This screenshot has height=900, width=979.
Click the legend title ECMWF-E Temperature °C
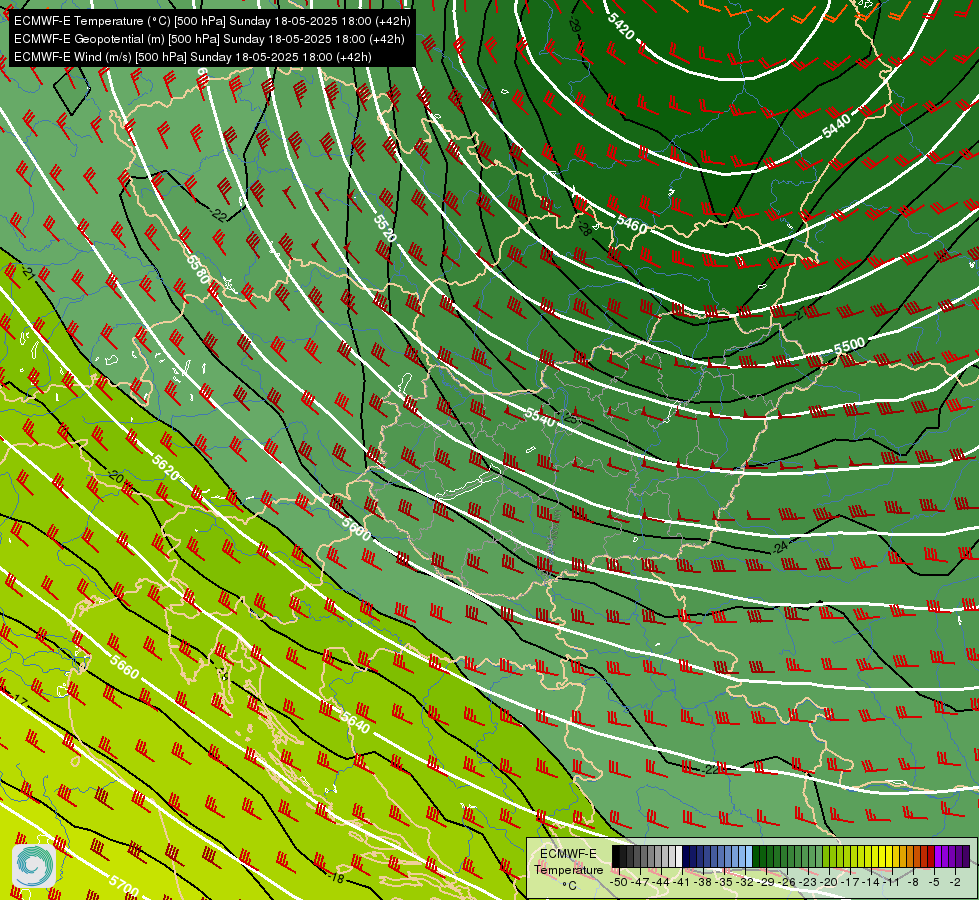[x=569, y=870]
